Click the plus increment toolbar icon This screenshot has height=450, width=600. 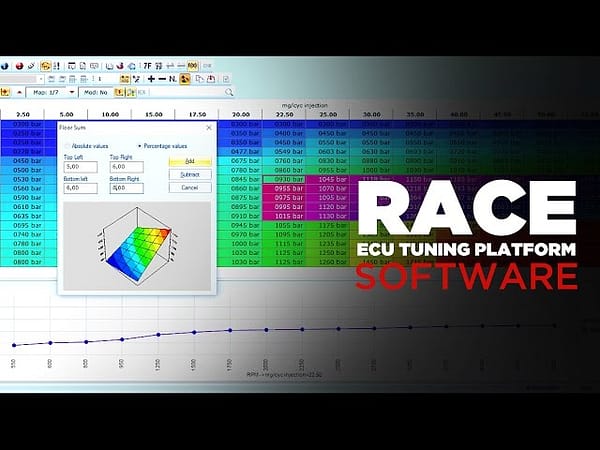click(152, 79)
